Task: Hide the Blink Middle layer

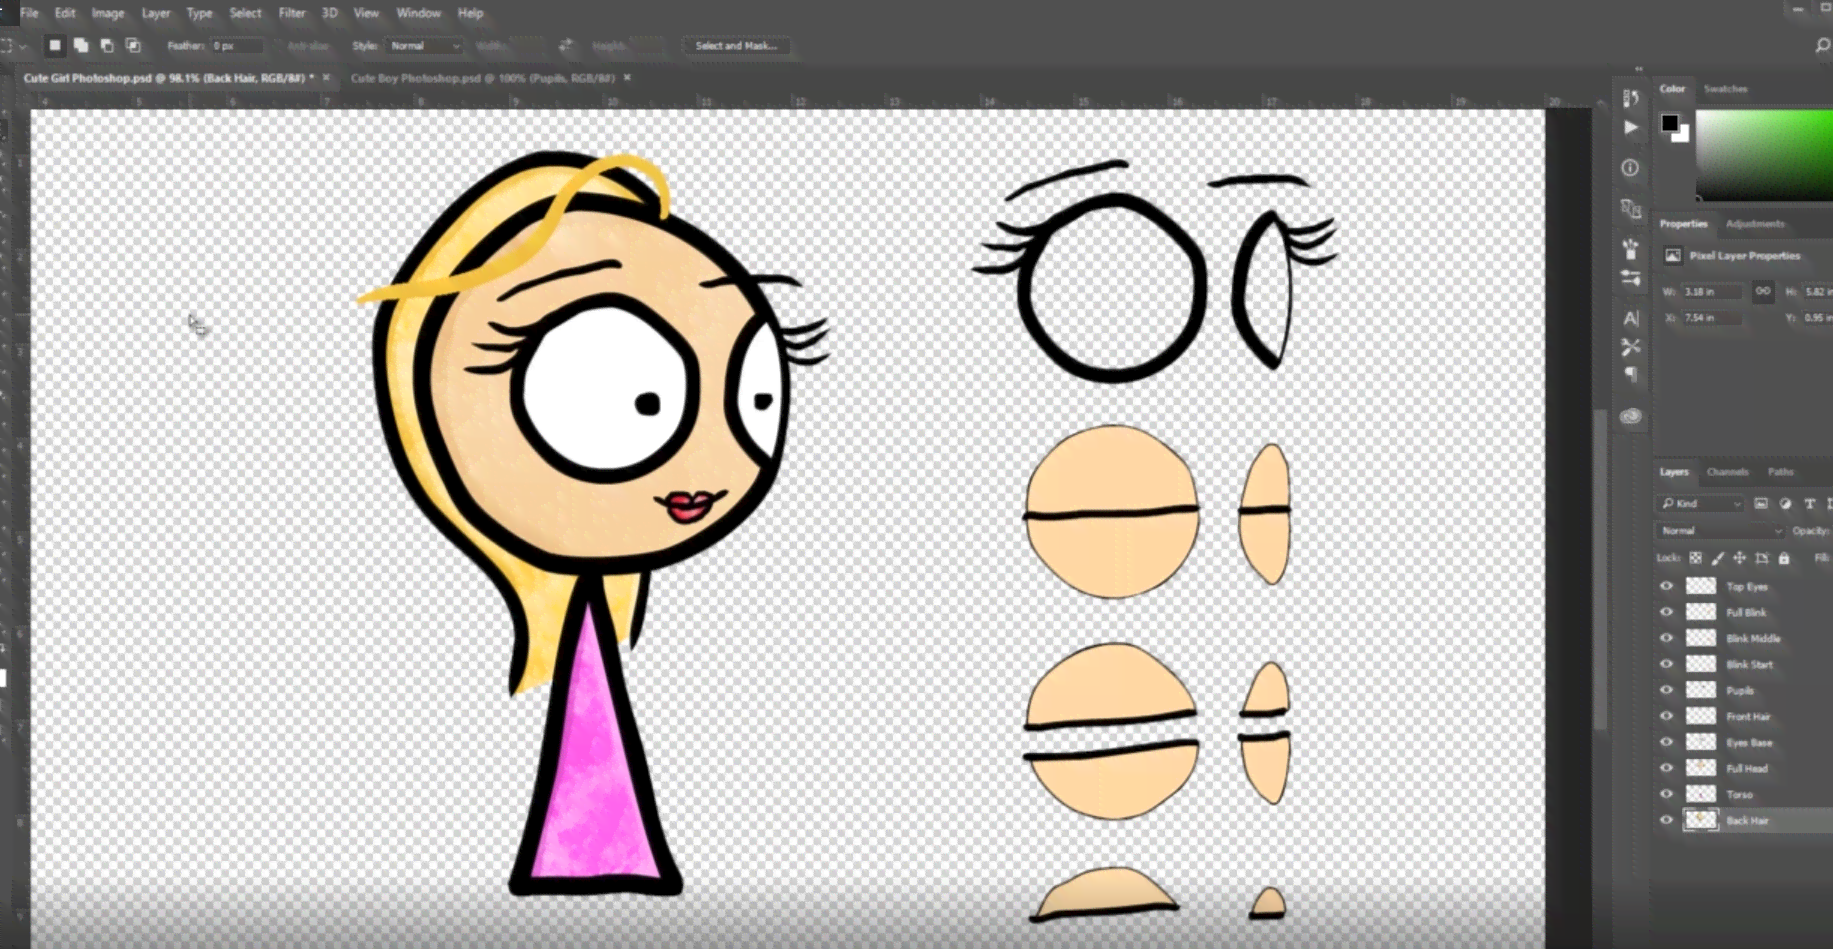Action: click(1666, 638)
